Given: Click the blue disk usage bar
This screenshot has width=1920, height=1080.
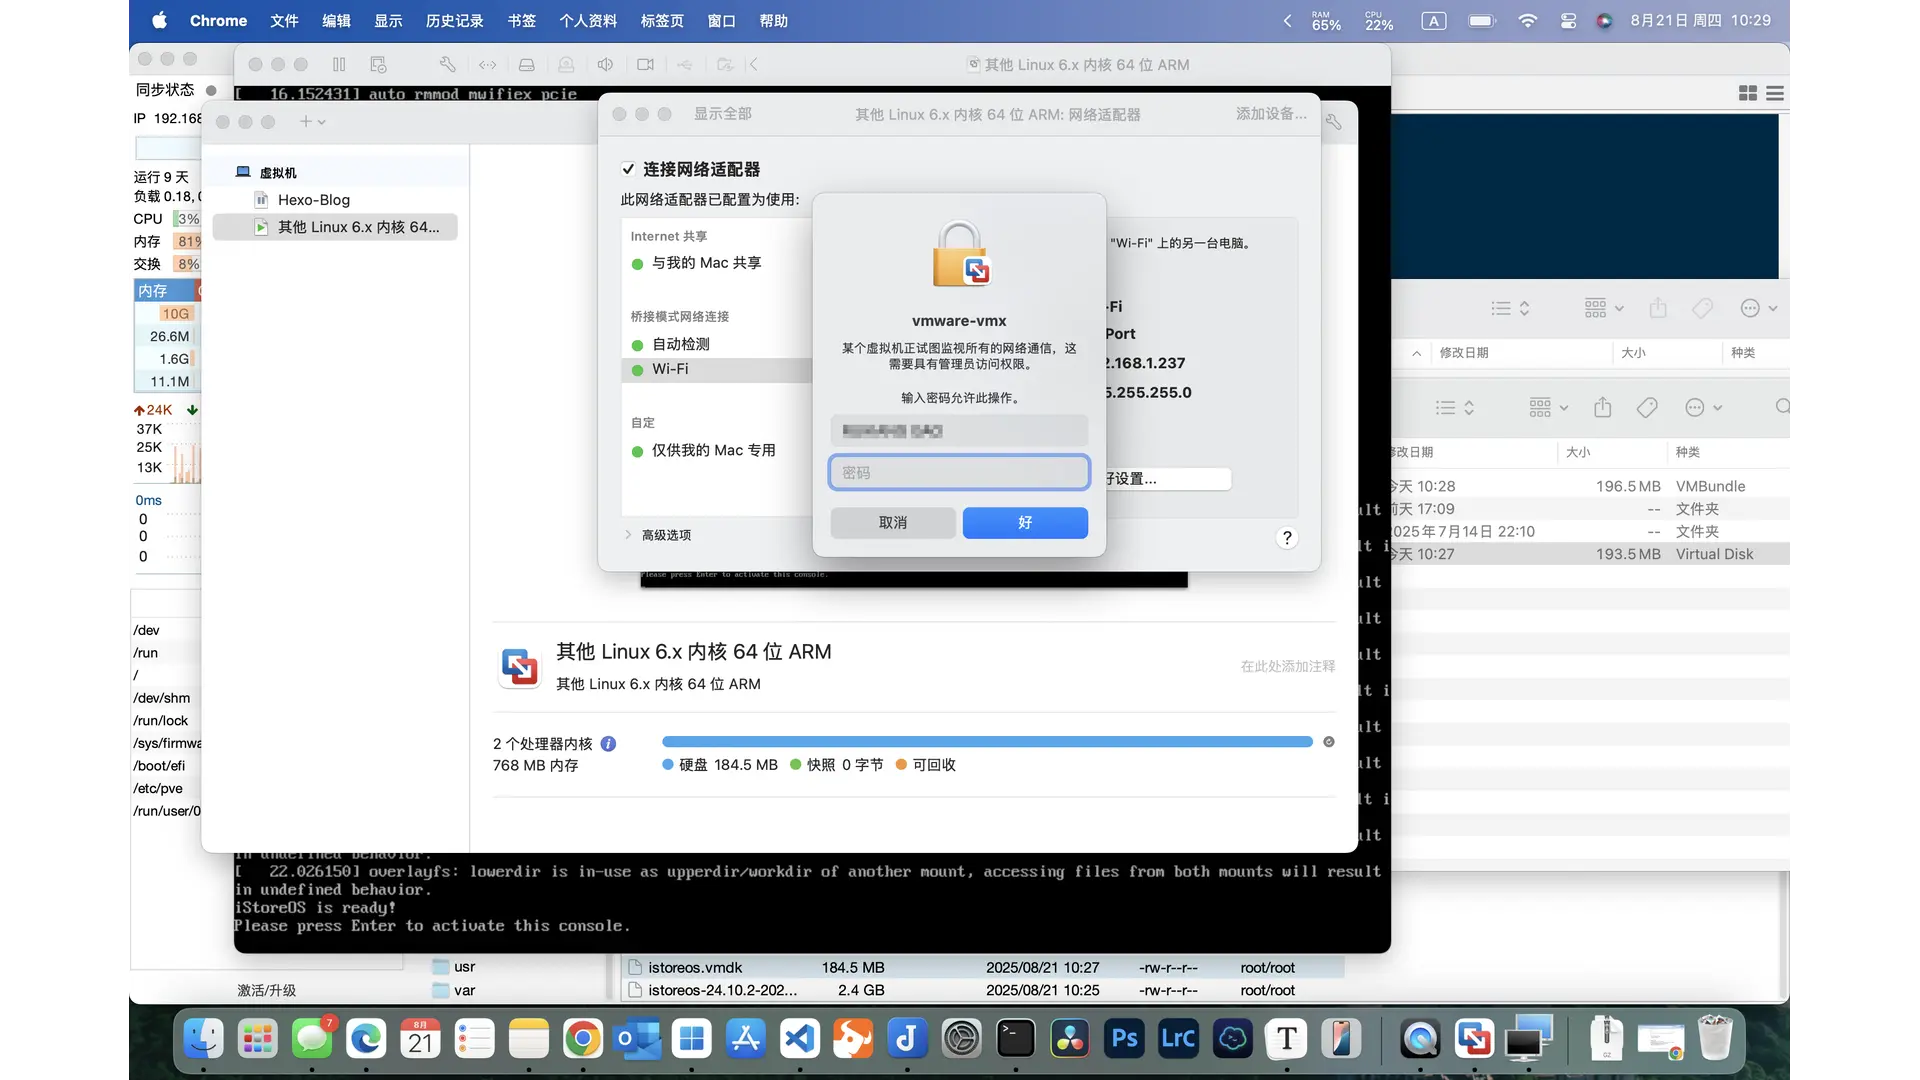Looking at the screenshot, I should 987,742.
